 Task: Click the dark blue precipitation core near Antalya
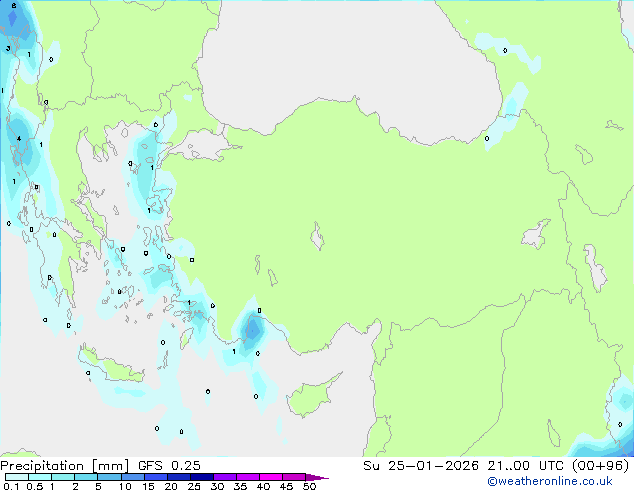[x=253, y=329]
